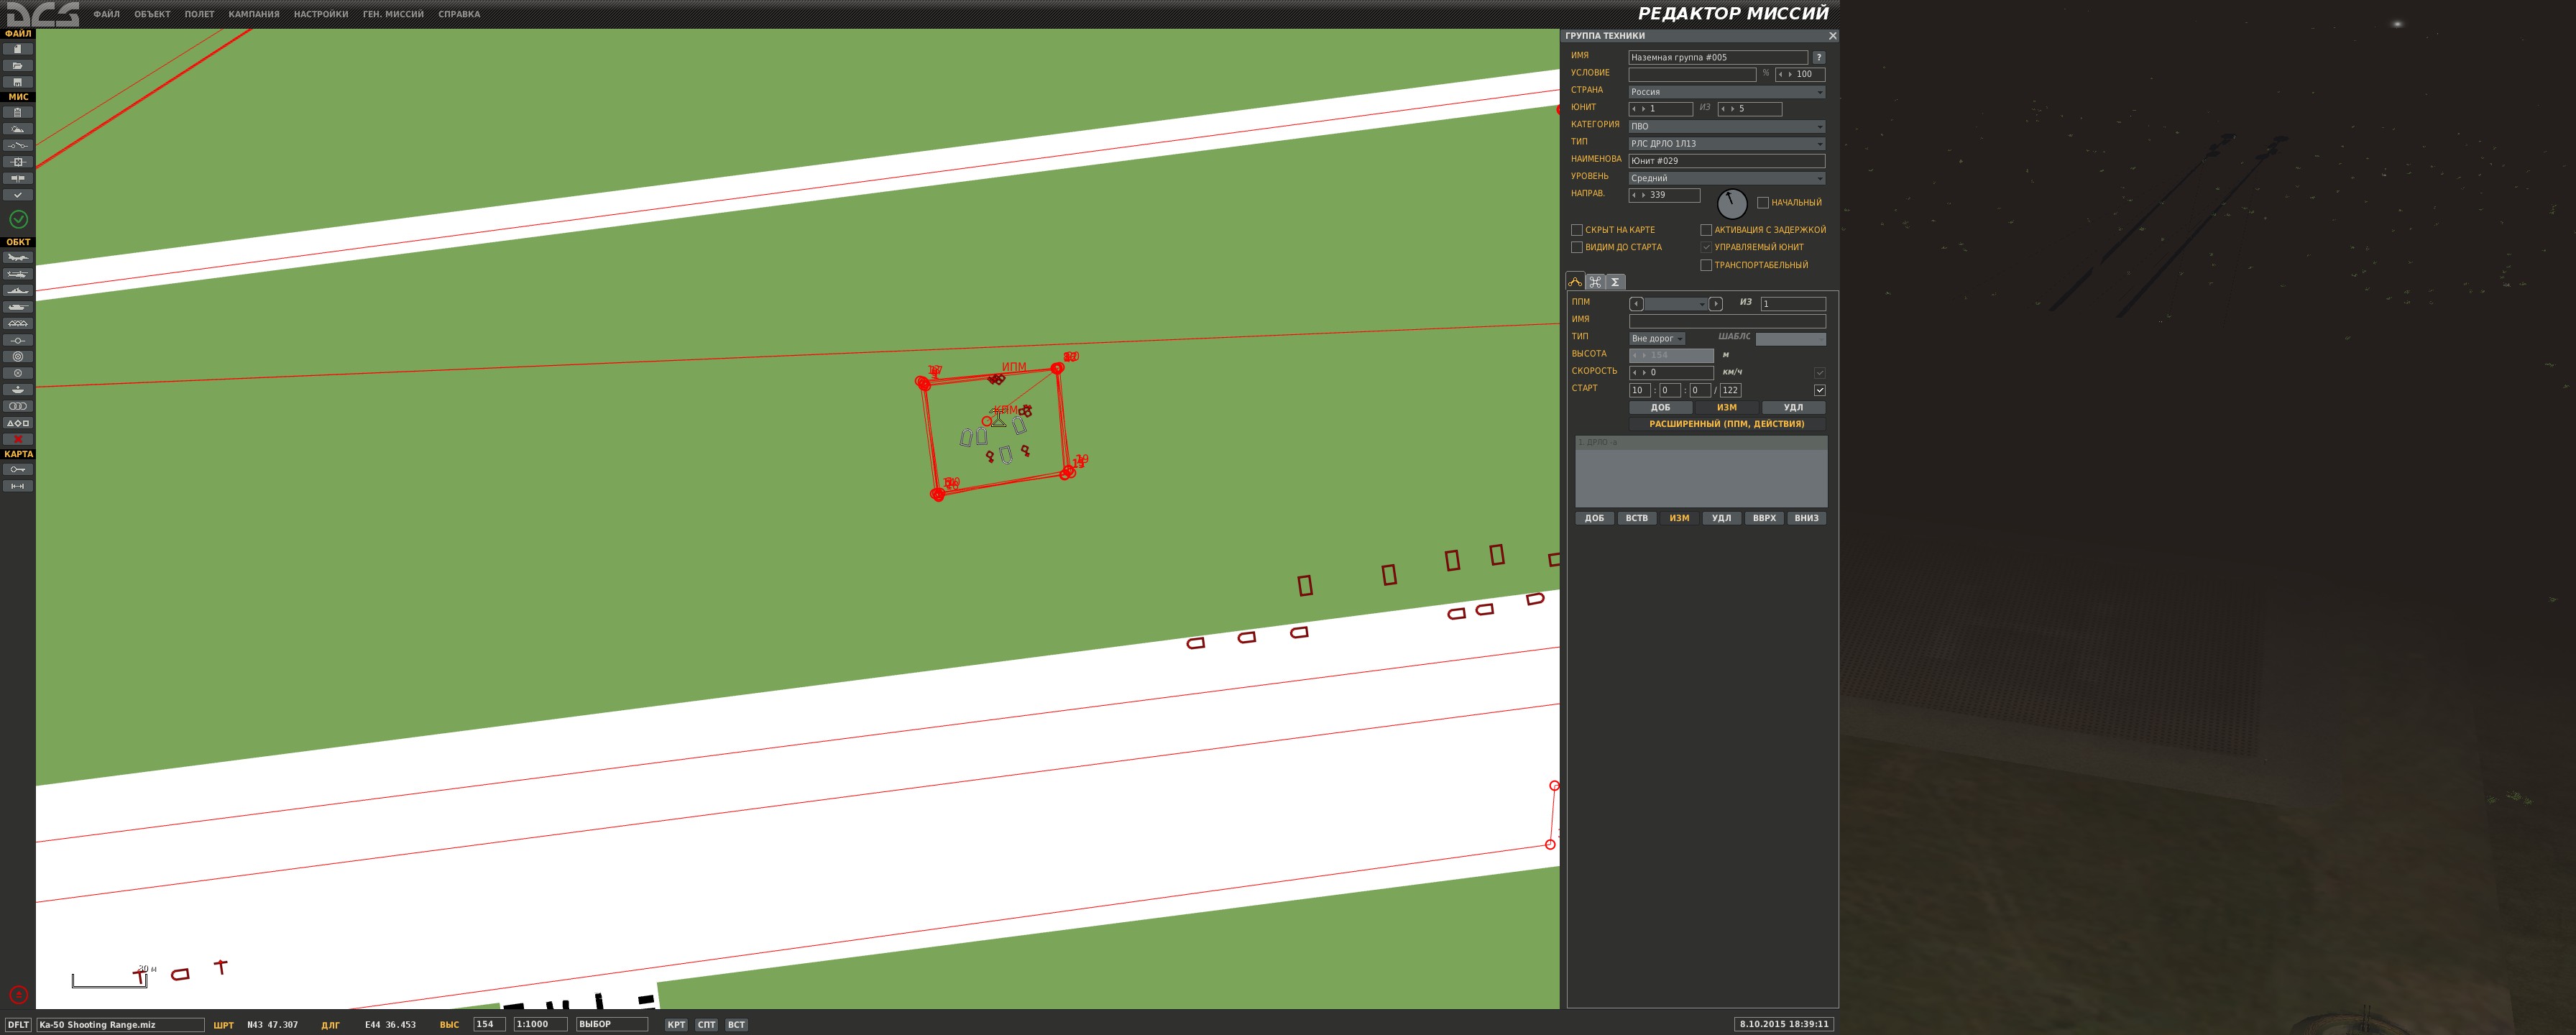The image size is (2576, 1035).
Task: Open the НАСТРОЙКИ menu
Action: coord(321,14)
